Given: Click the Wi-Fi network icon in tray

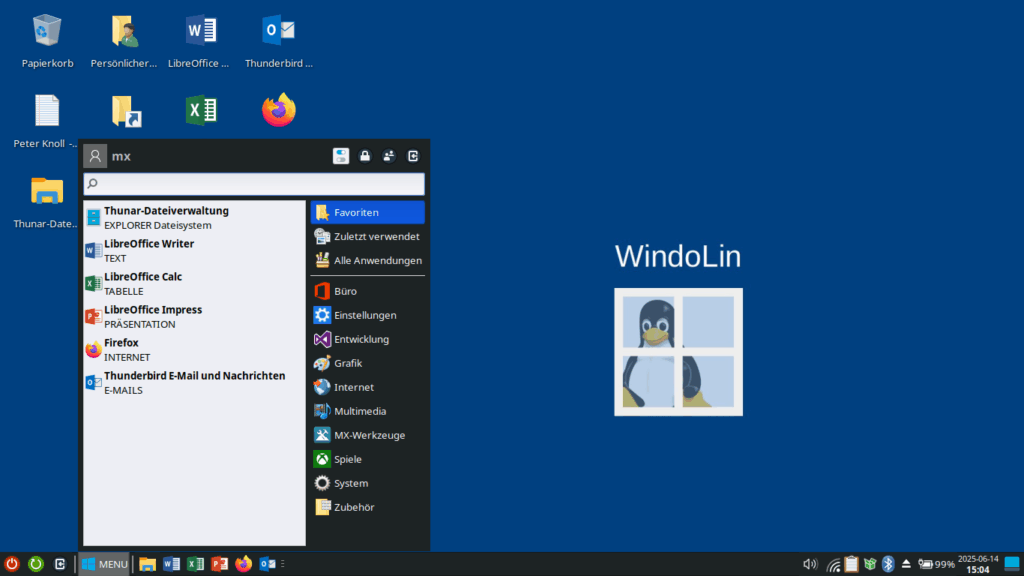Looking at the screenshot, I should click(833, 564).
